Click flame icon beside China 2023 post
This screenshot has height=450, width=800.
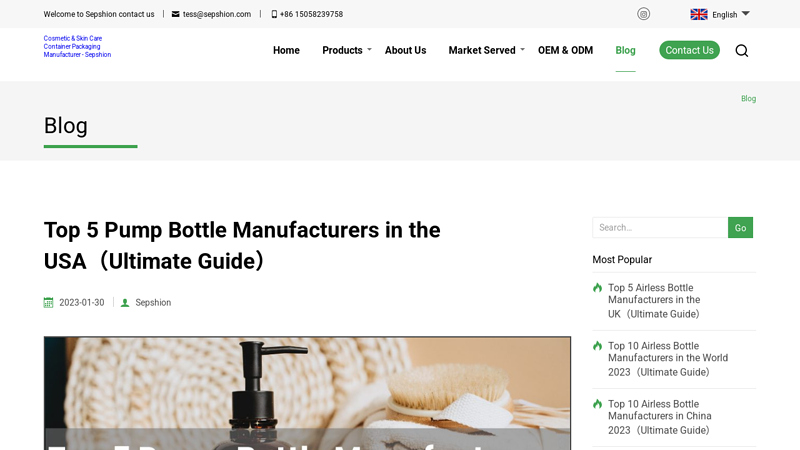[597, 404]
